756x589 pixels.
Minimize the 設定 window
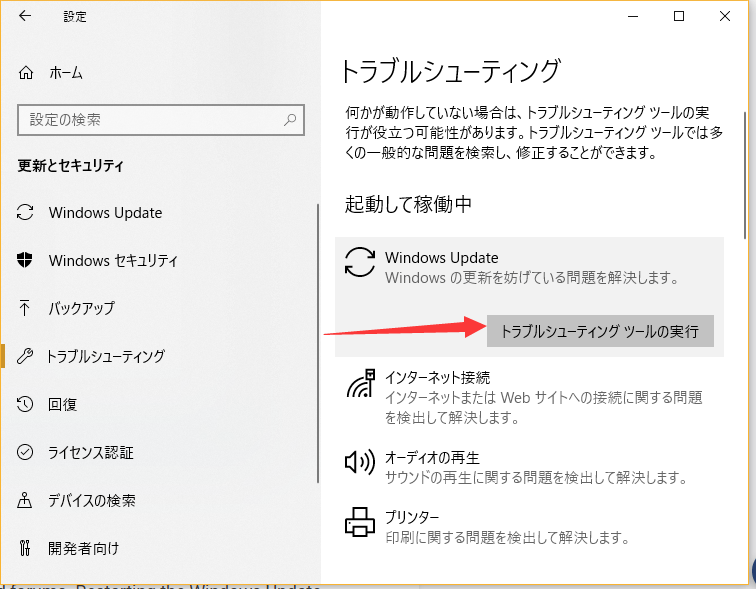pos(633,16)
